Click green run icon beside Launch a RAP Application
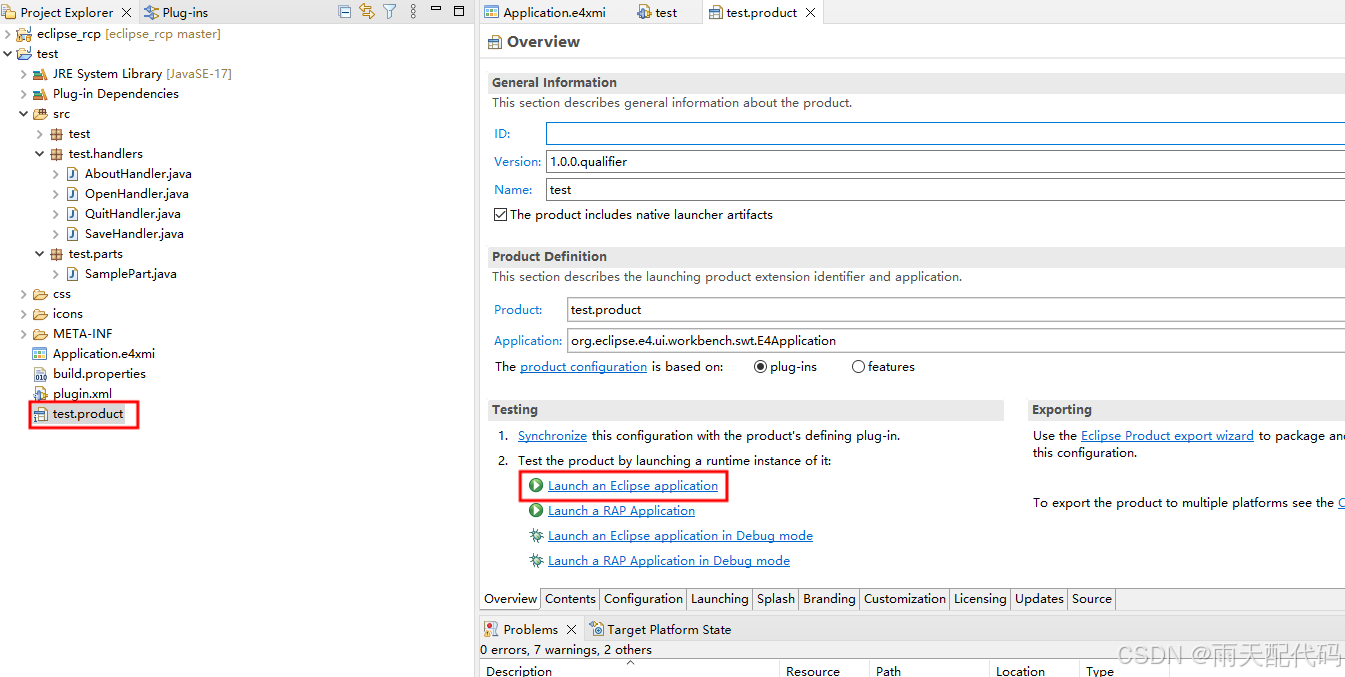The height and width of the screenshot is (677, 1345). pyautogui.click(x=537, y=510)
